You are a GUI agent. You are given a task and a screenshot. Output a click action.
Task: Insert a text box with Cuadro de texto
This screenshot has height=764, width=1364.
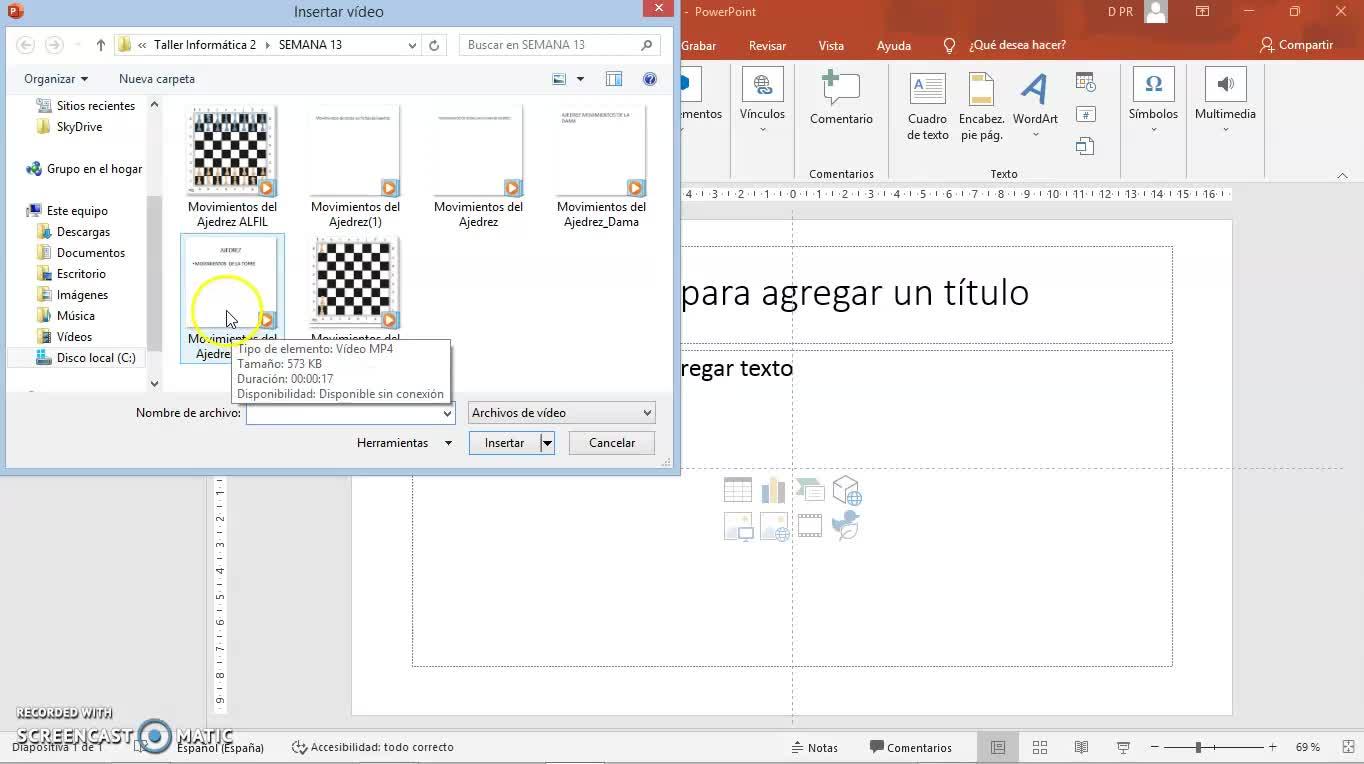tap(927, 90)
